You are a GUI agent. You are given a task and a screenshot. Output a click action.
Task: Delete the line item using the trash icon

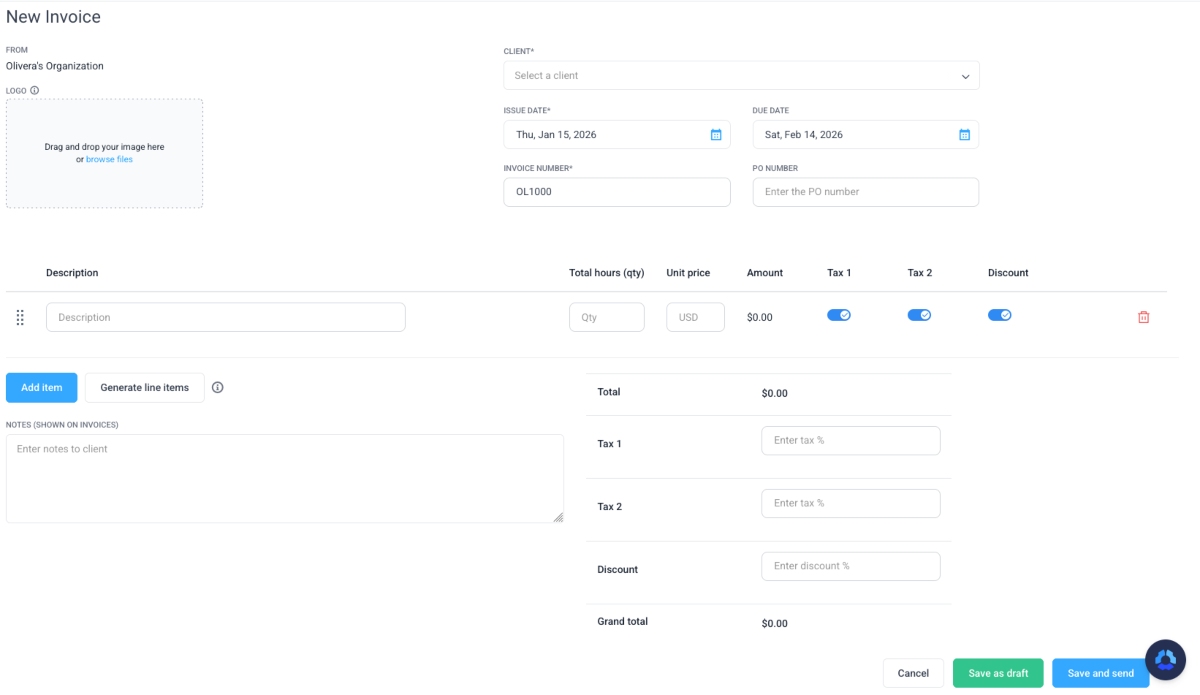[x=1143, y=316]
